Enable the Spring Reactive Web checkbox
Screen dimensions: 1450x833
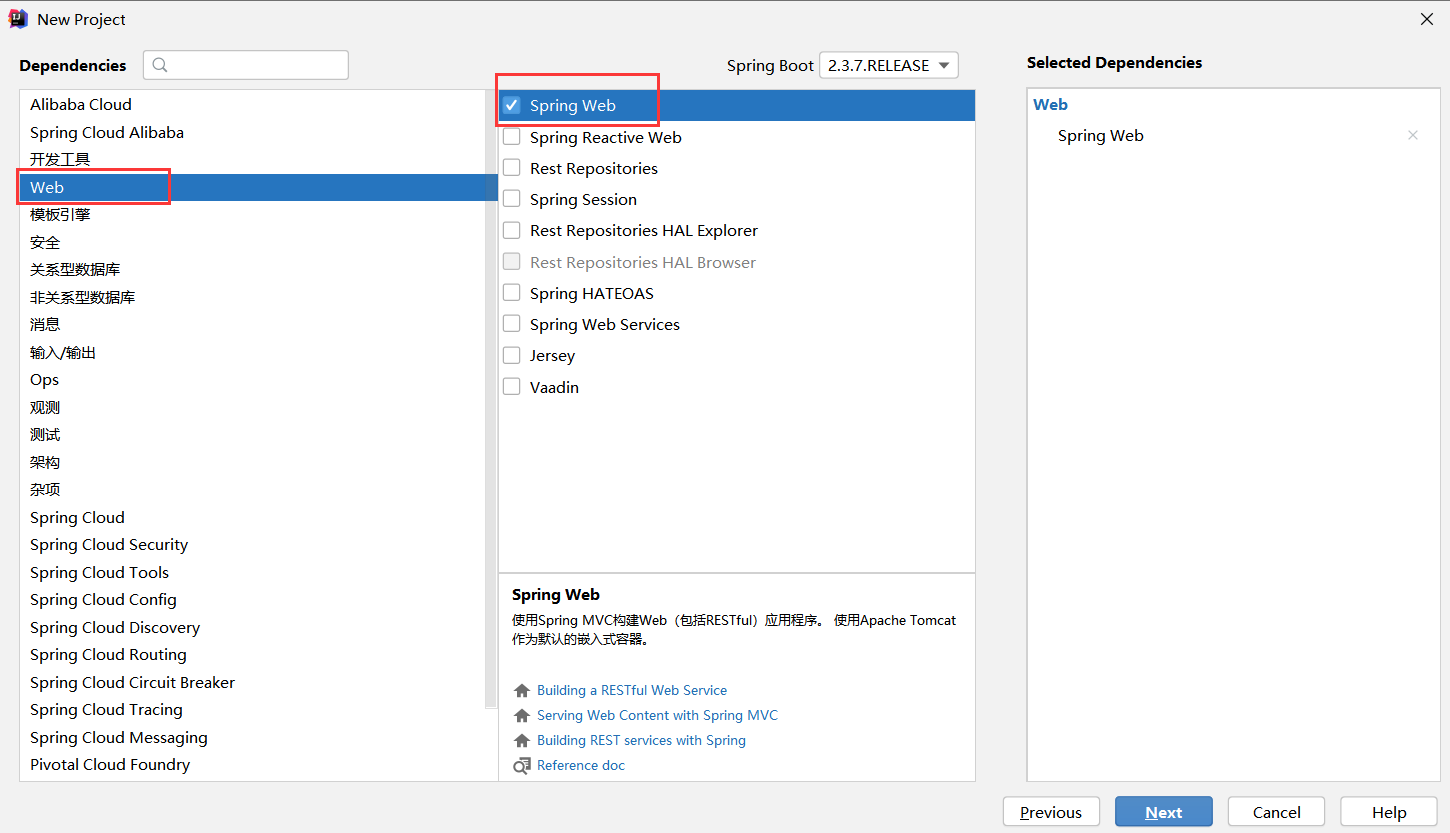[x=512, y=137]
